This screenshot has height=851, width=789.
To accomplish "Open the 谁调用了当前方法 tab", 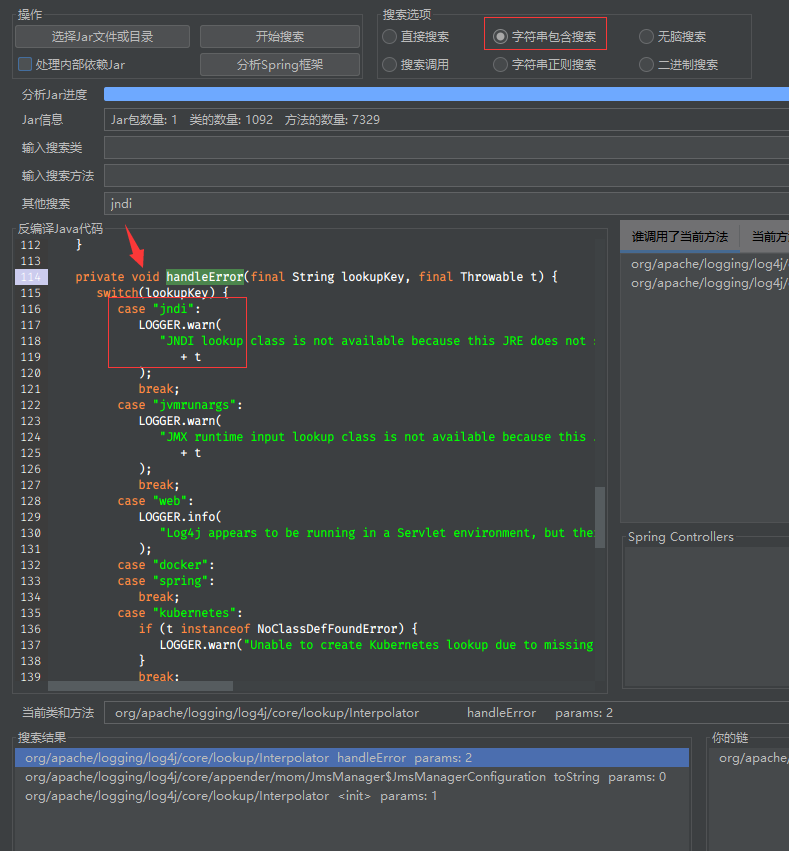I will click(x=679, y=237).
